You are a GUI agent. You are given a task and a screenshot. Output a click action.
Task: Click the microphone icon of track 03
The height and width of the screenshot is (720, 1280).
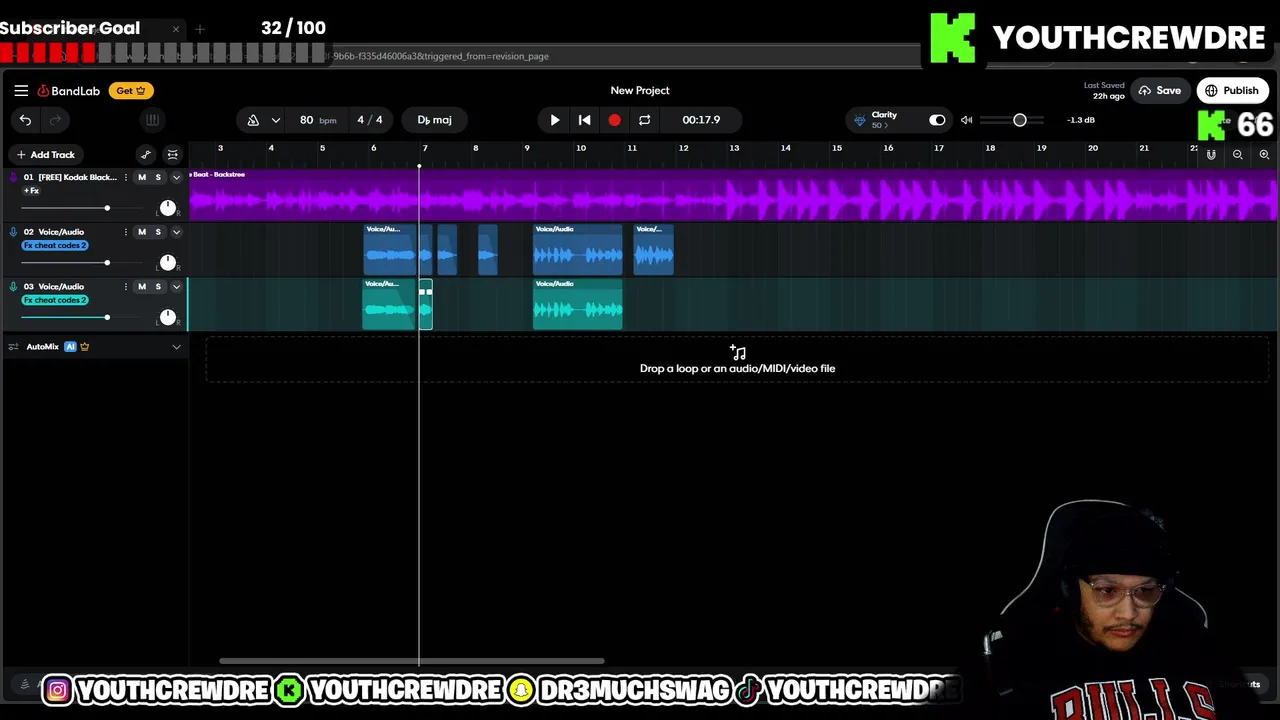click(13, 287)
